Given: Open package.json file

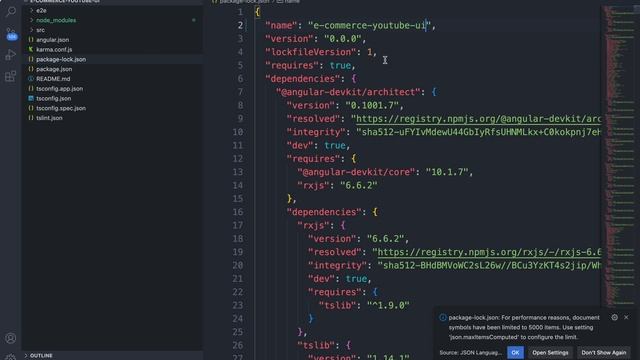Looking at the screenshot, I should coord(54,69).
